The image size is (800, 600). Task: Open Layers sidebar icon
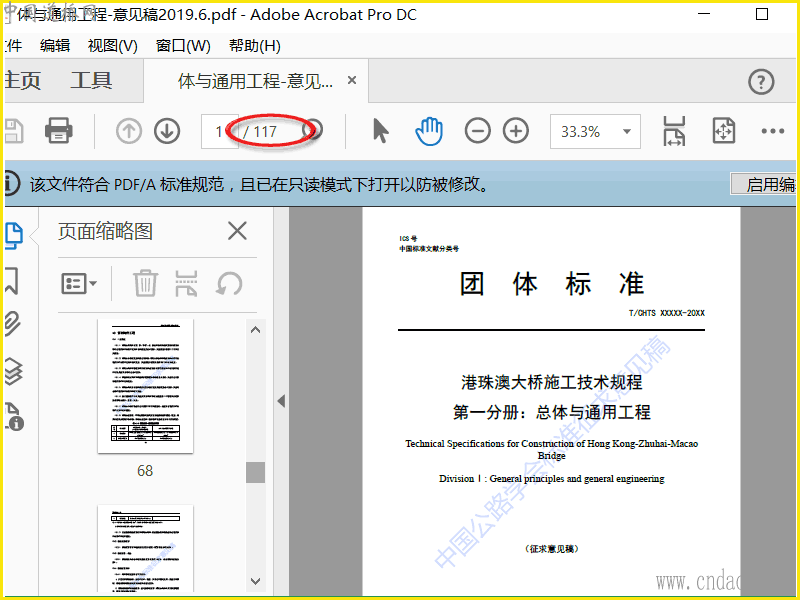tap(13, 370)
